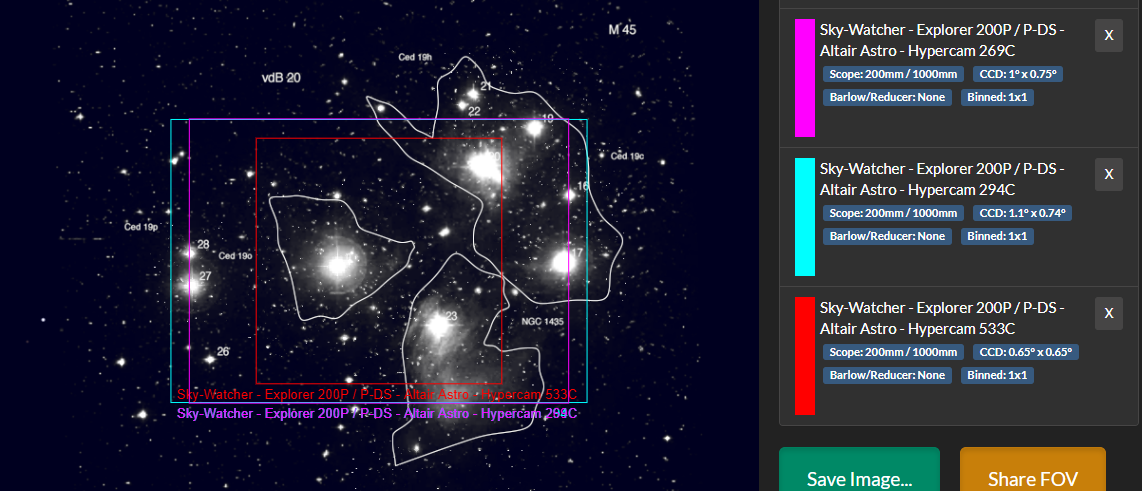The width and height of the screenshot is (1142, 491).
Task: Select the magenta swatch for Hypercam 269C
Action: (805, 78)
